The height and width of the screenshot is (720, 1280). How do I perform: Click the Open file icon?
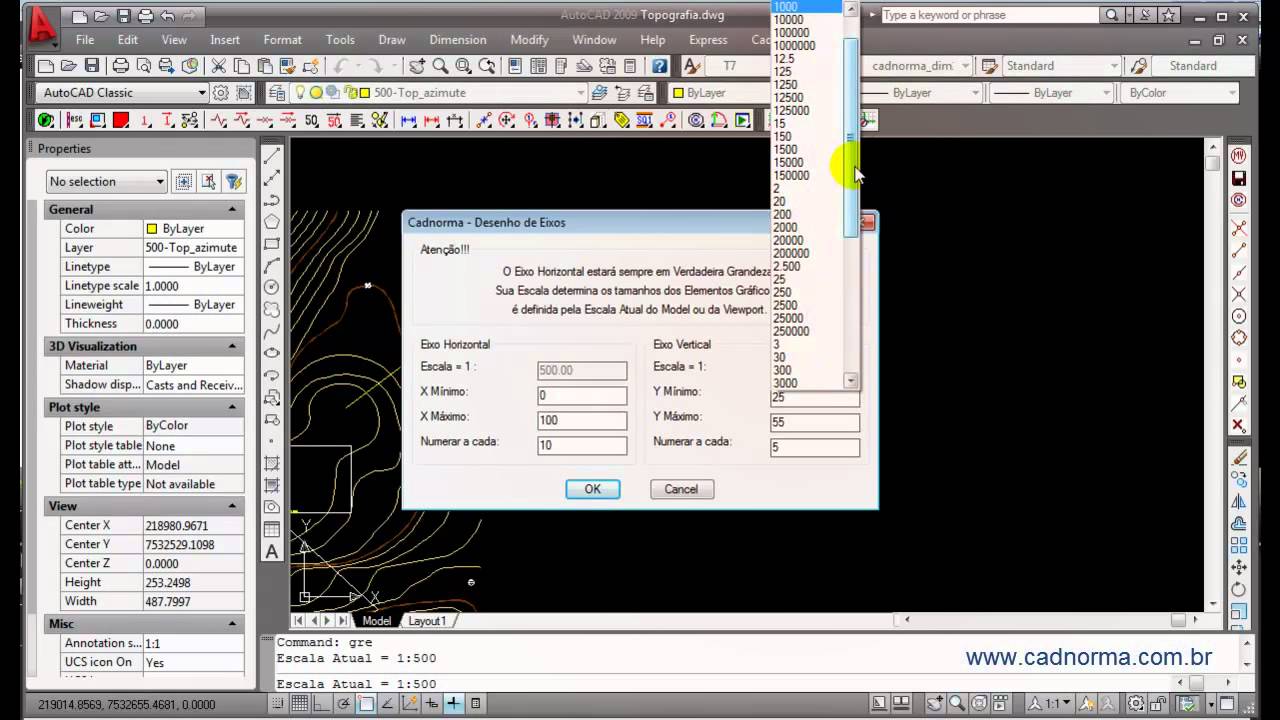pos(68,66)
